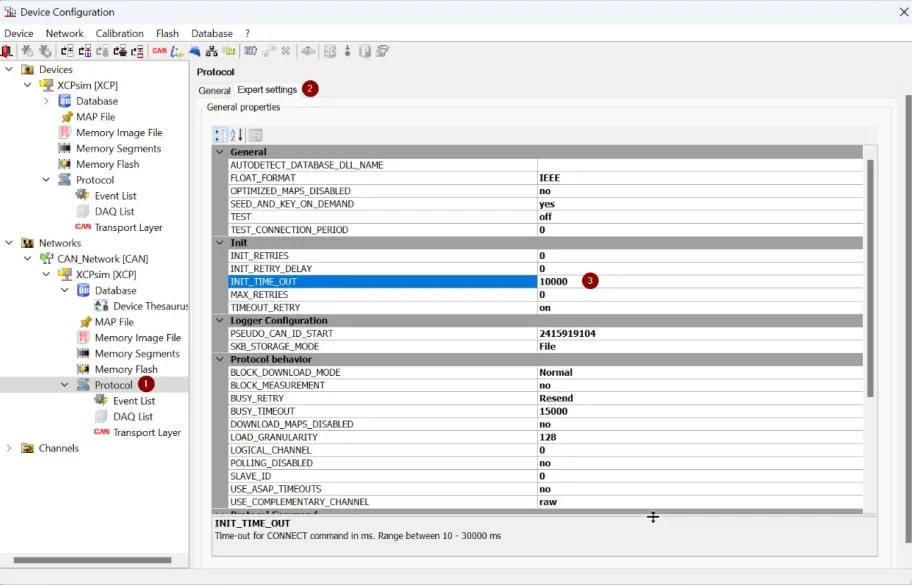Click the Device Thesaurus icon in tree
Screen dimensions: 912x585
(x=101, y=306)
